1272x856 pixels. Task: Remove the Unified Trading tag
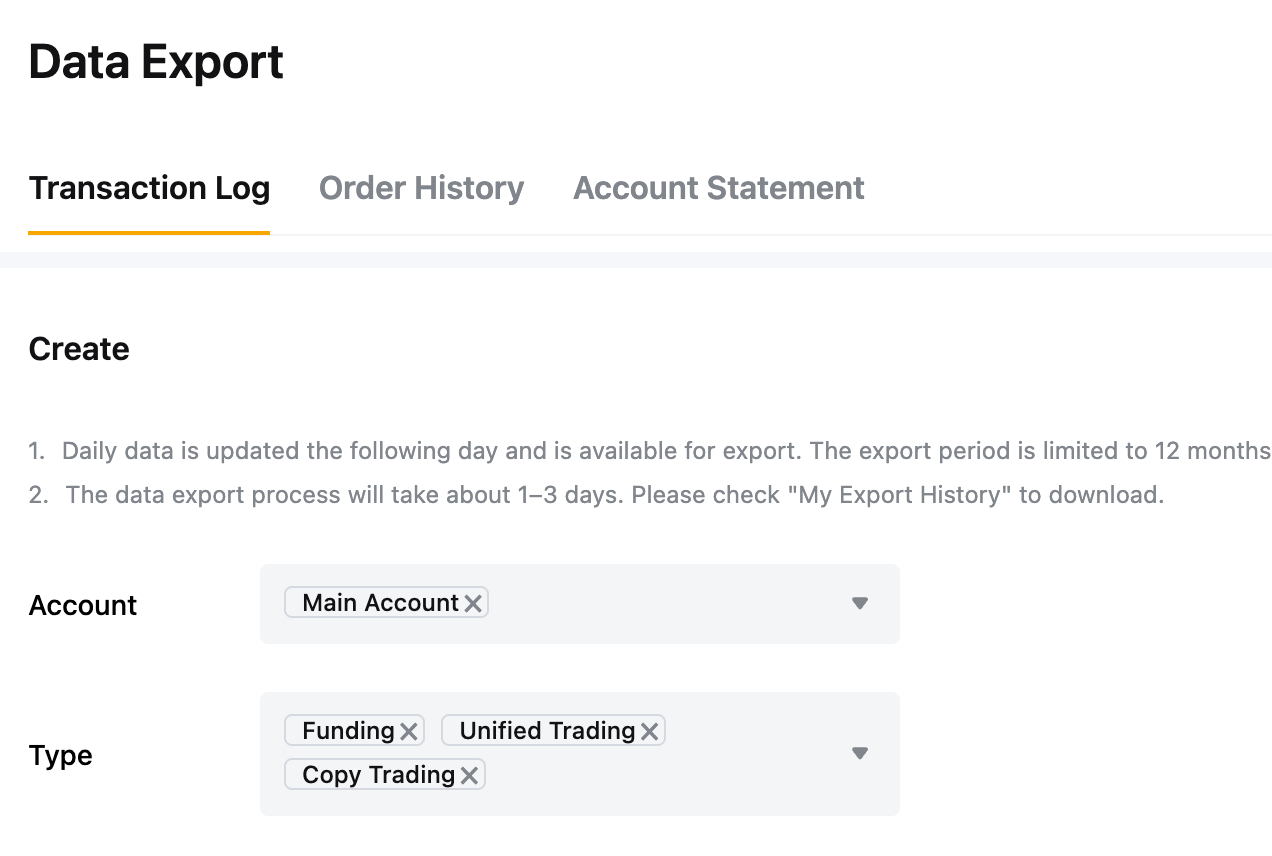650,731
